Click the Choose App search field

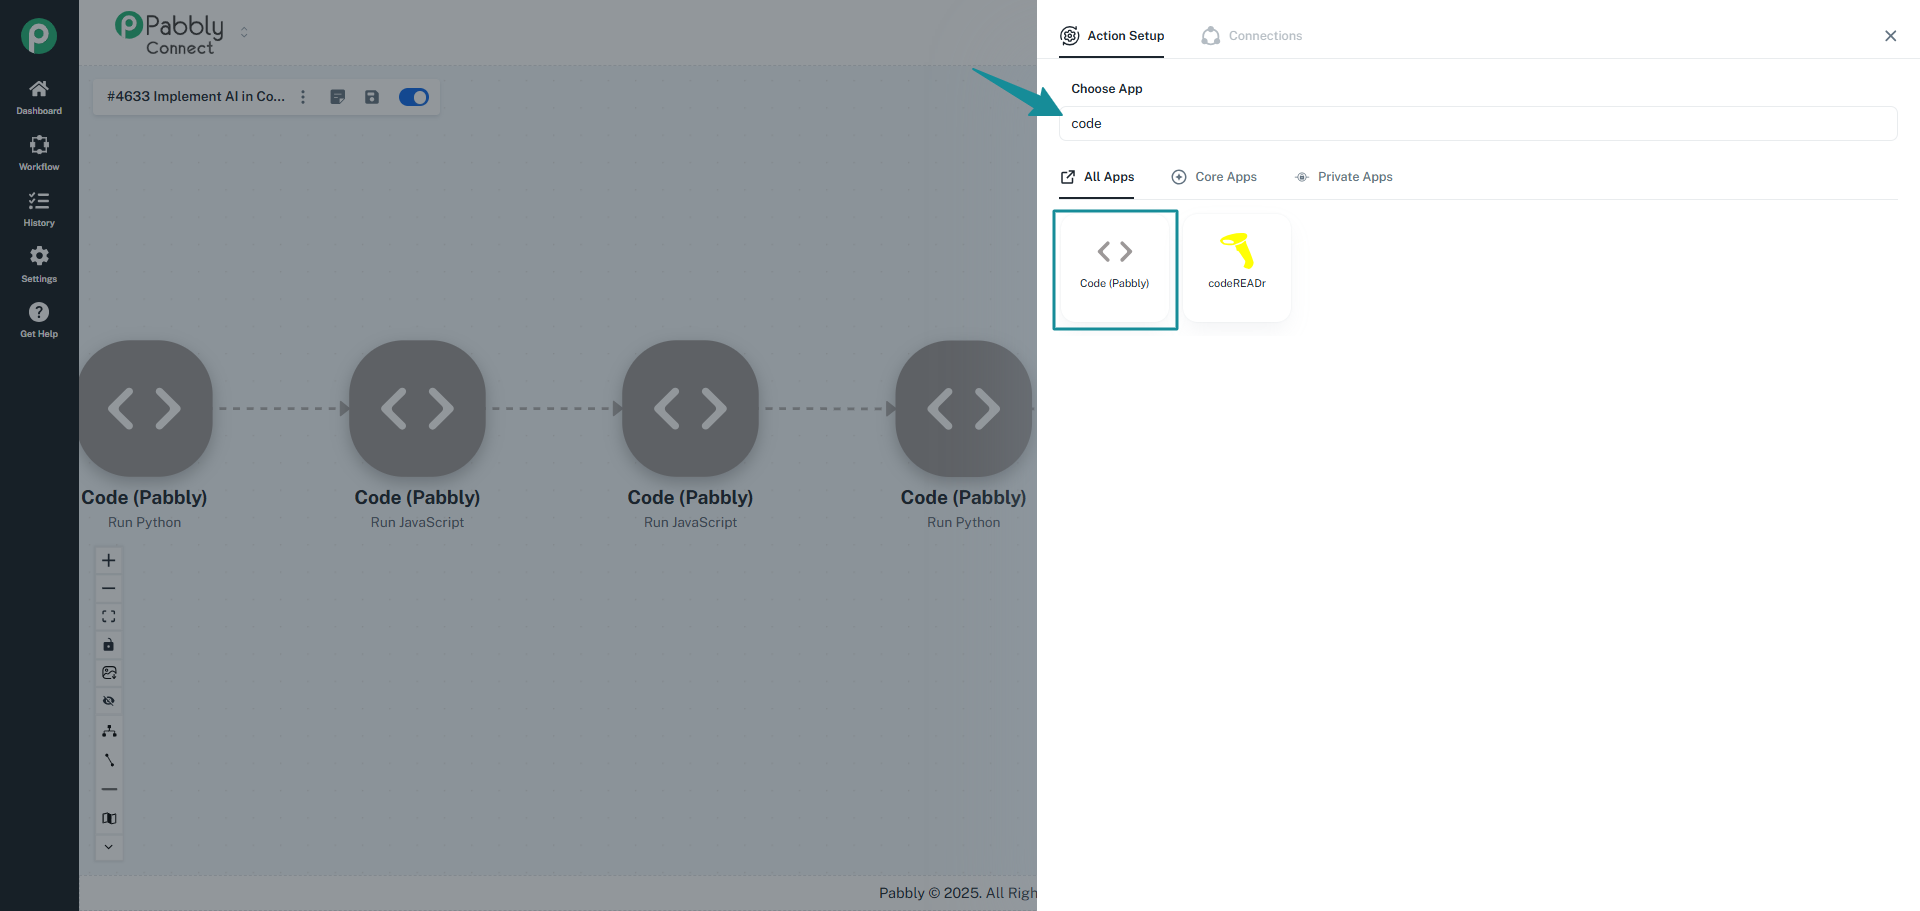[1477, 124]
